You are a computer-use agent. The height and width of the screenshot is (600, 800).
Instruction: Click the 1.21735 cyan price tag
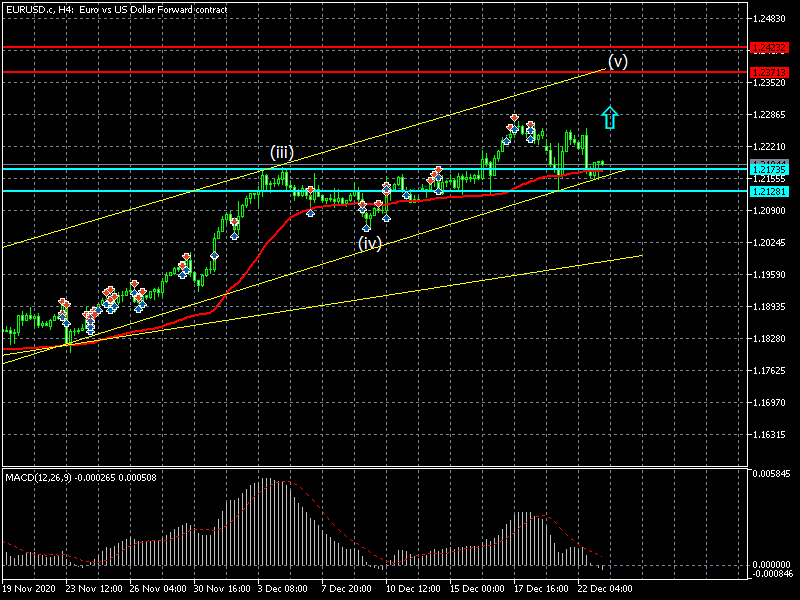pos(771,170)
